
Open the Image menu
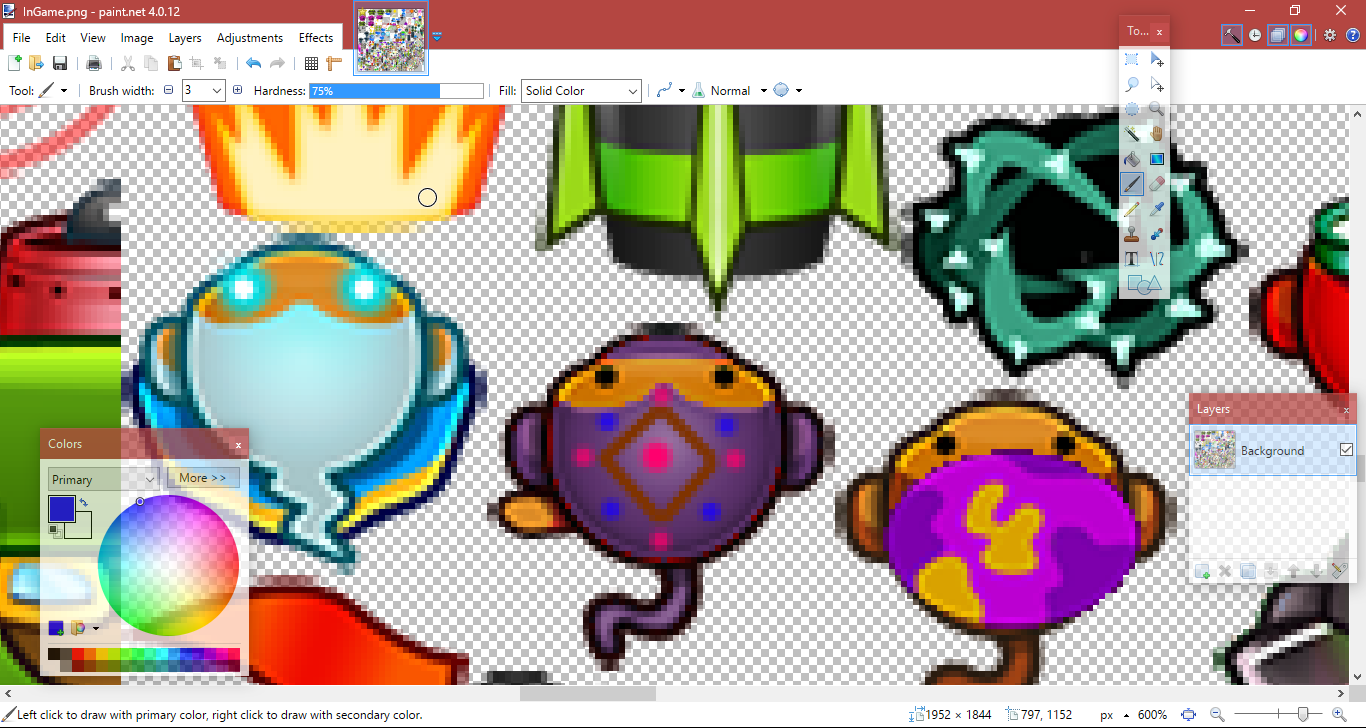point(137,38)
